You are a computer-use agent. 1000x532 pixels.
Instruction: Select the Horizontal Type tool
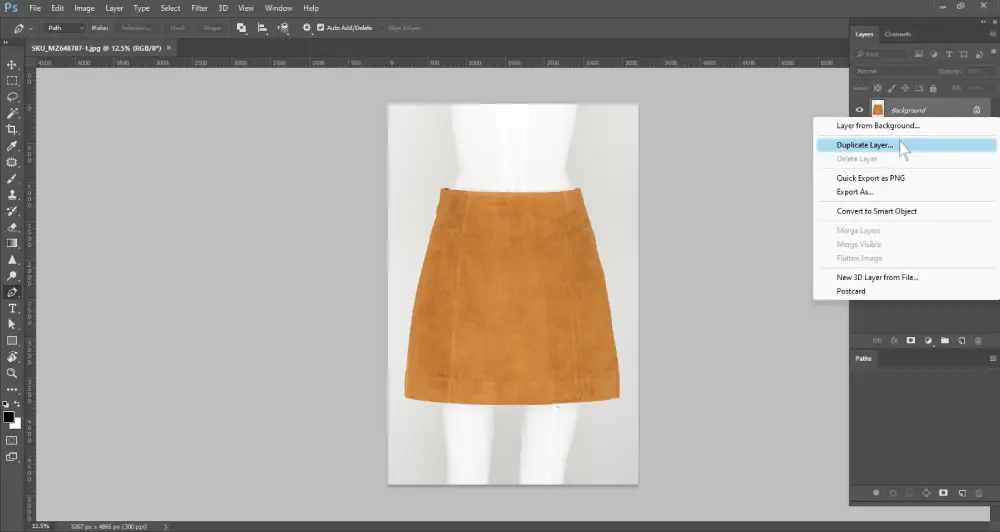(11, 309)
